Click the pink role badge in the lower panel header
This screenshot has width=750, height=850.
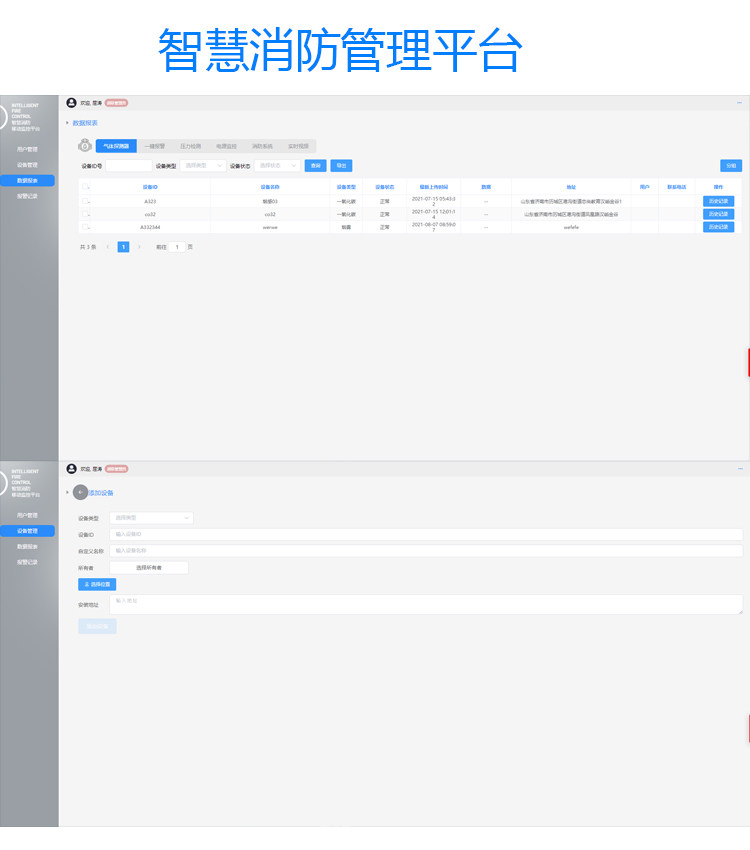116,468
